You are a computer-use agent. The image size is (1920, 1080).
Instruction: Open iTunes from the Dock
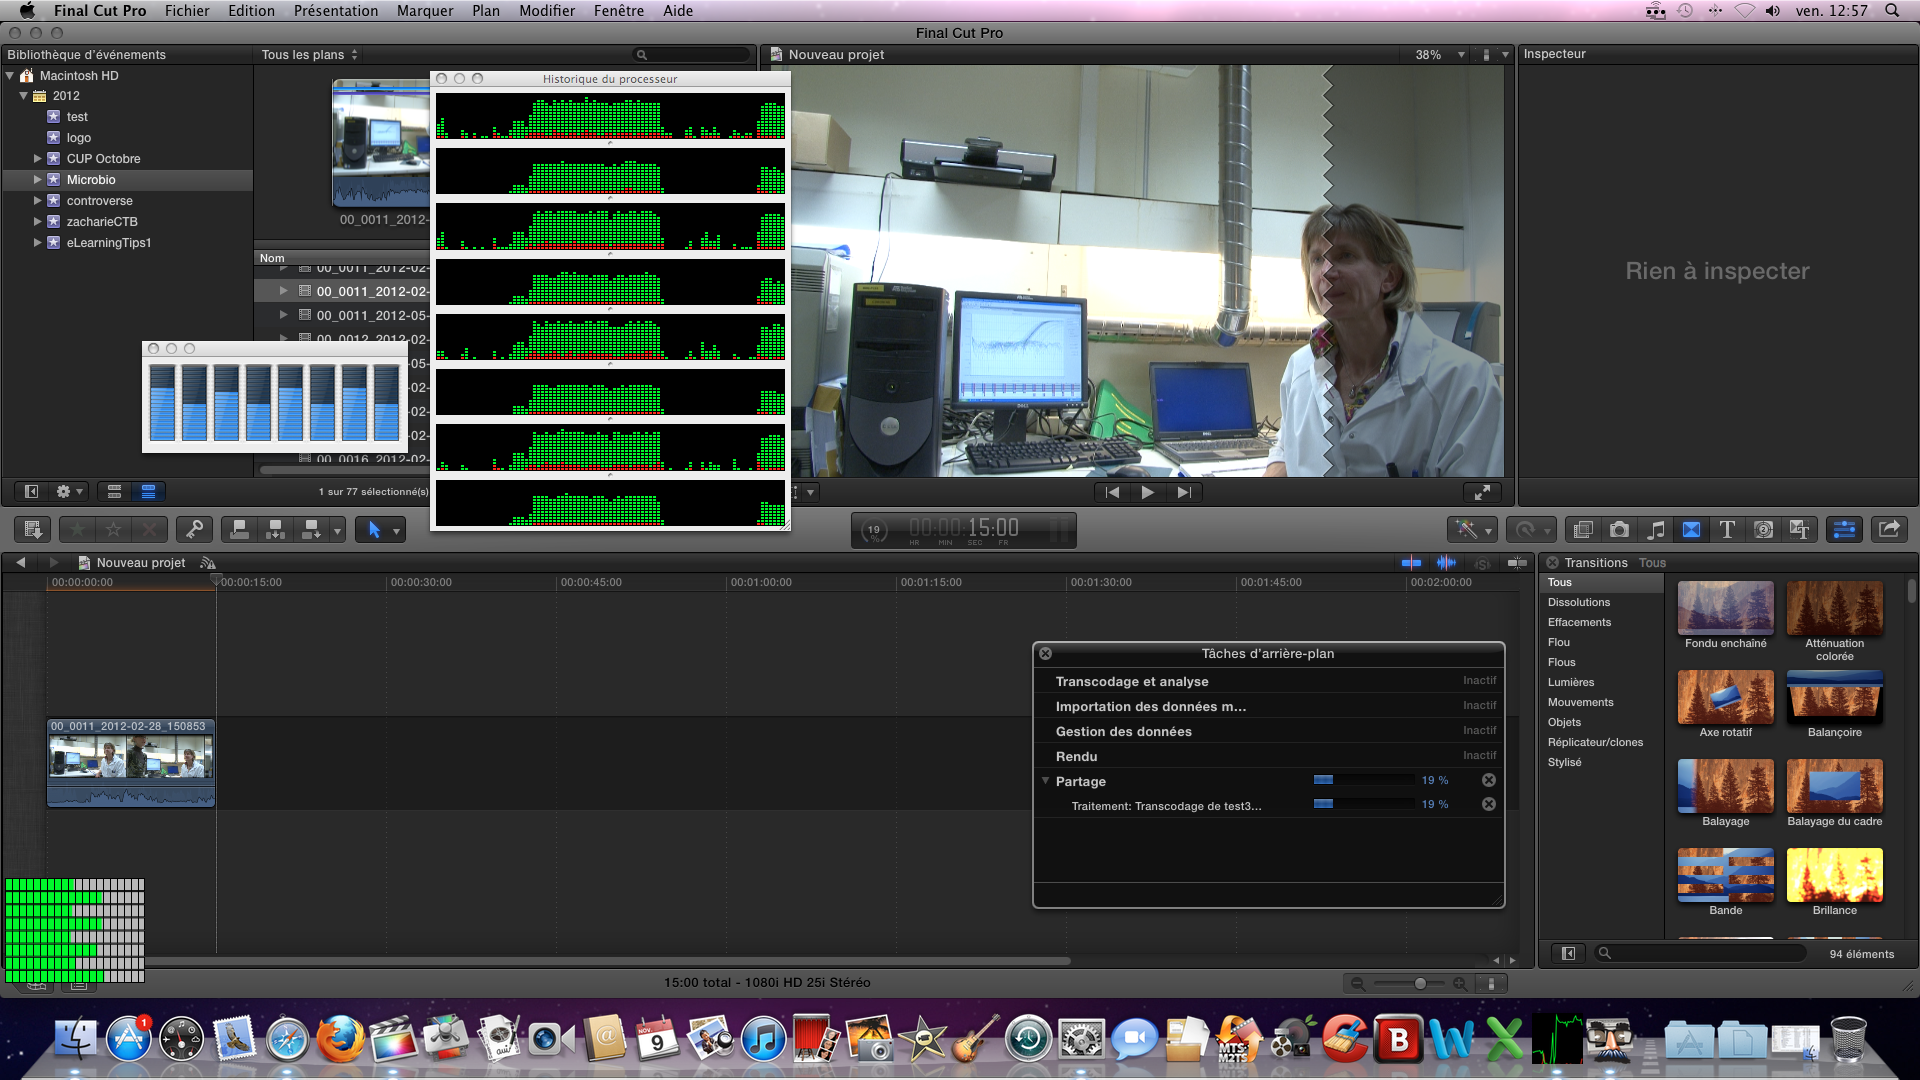click(764, 1039)
